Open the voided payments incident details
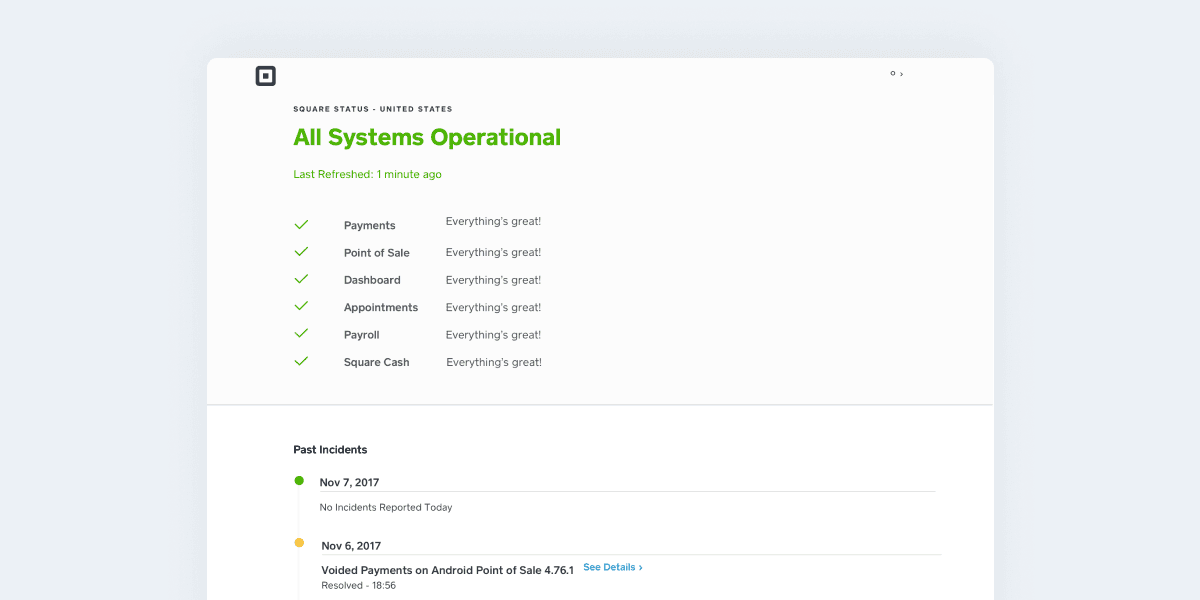Screen dimensions: 1200x600 [612, 567]
